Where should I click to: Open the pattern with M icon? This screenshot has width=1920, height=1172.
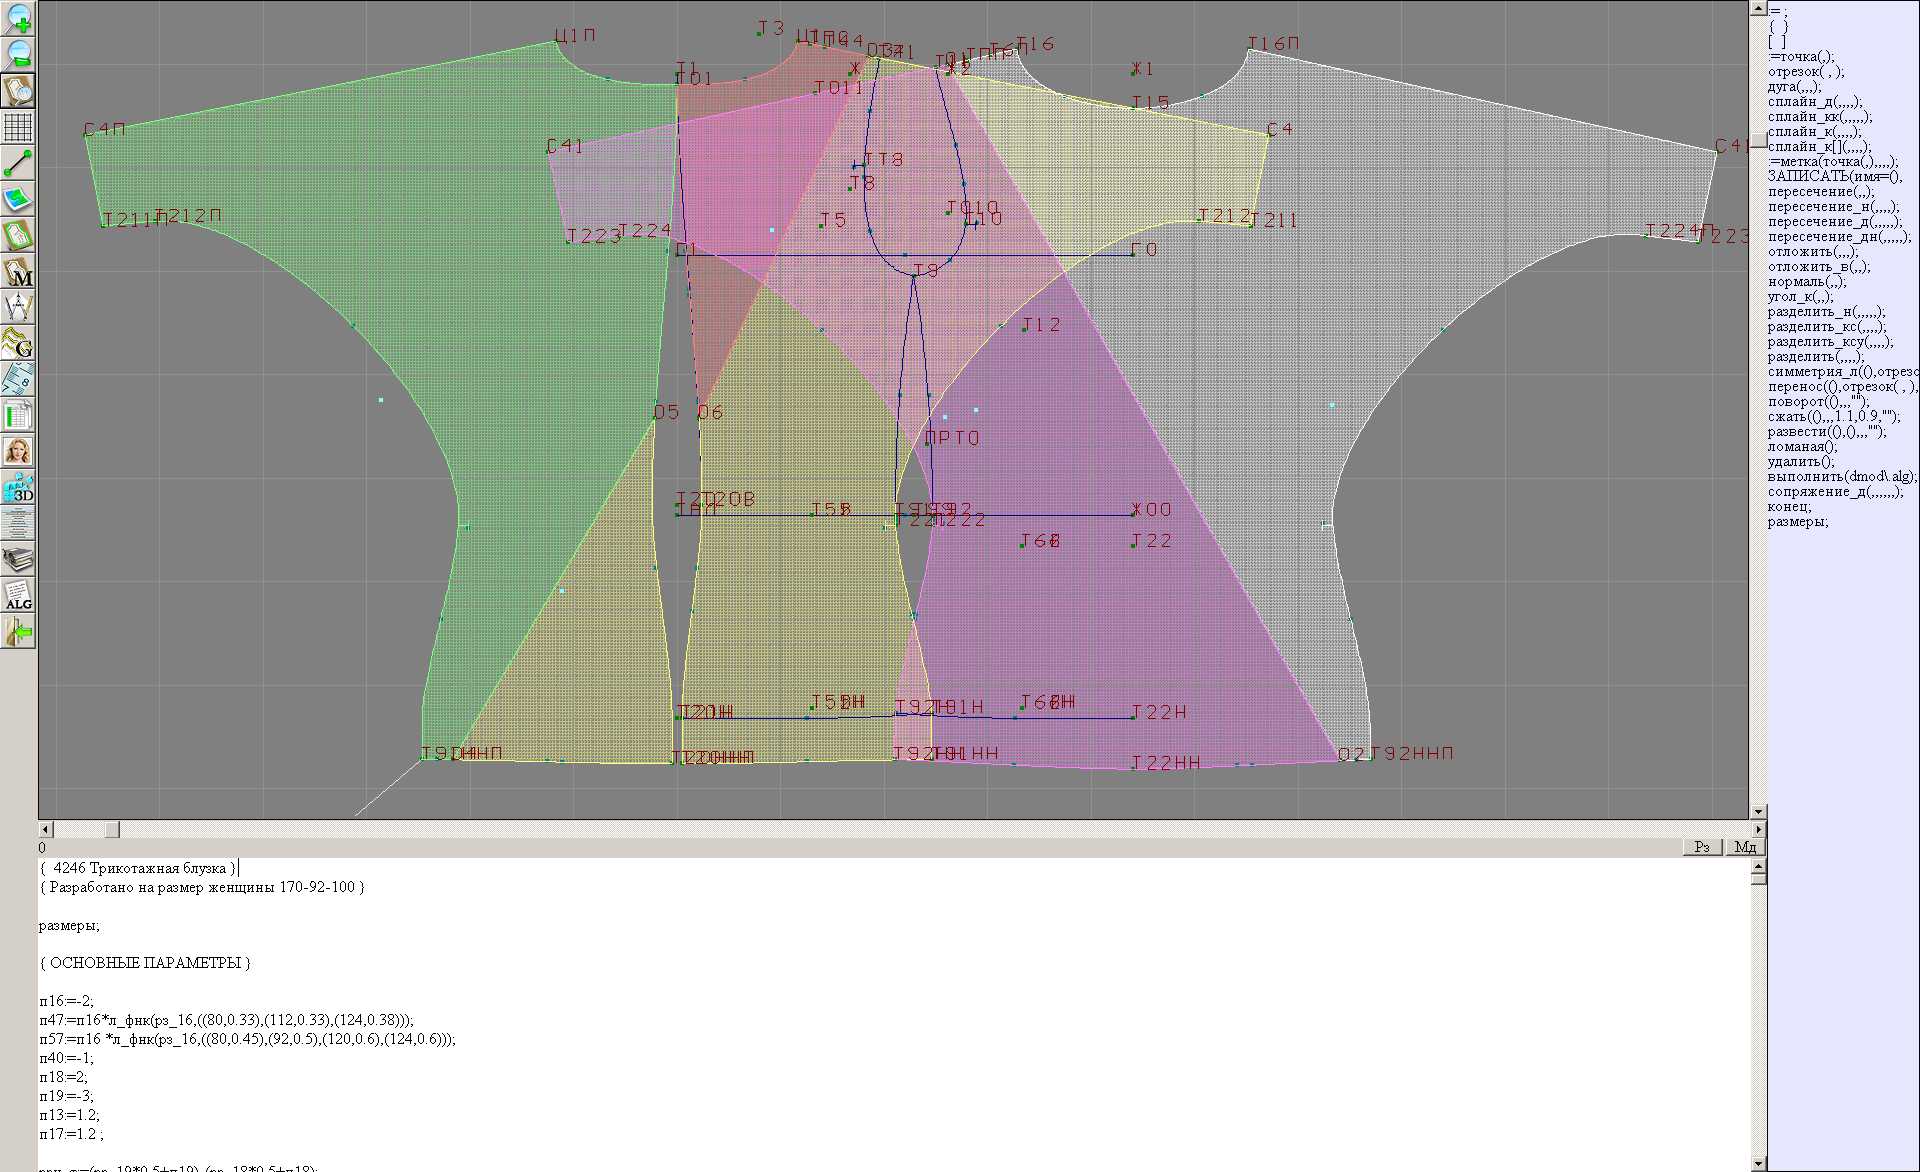tap(18, 271)
